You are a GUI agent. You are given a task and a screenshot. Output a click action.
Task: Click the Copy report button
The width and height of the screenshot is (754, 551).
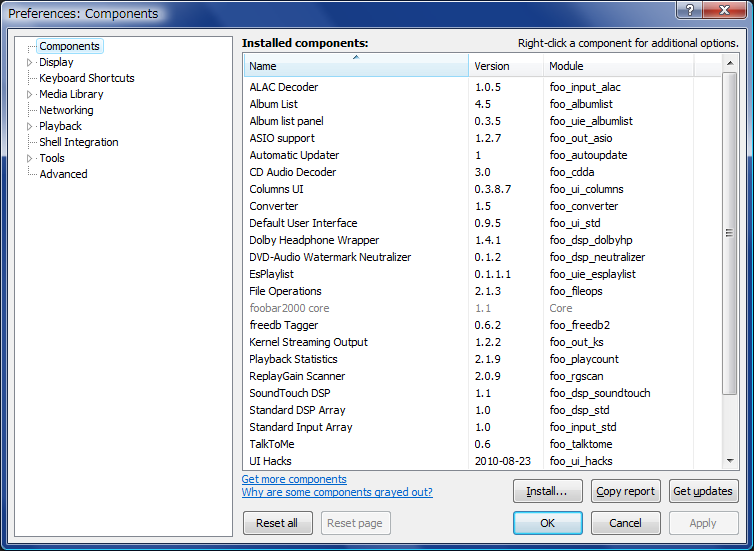point(626,491)
